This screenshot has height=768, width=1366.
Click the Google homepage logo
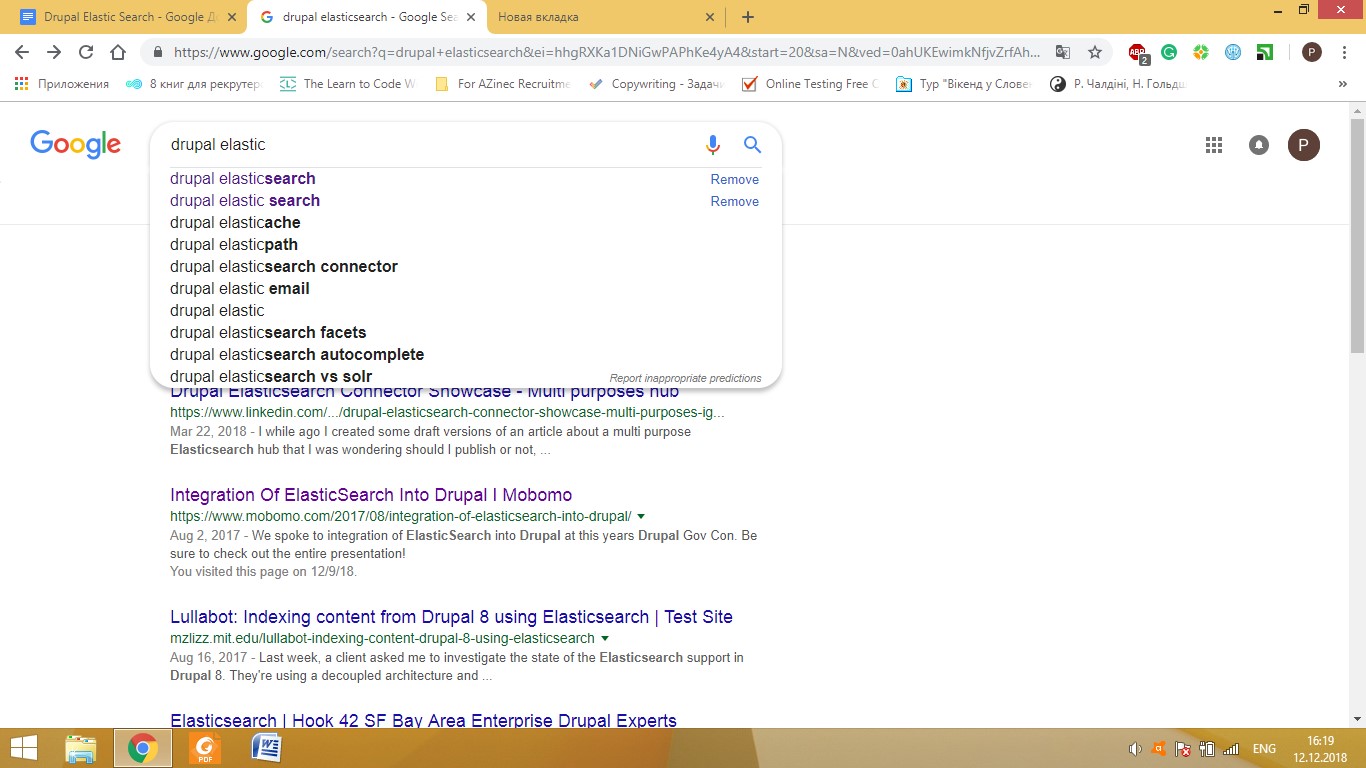pos(75,144)
